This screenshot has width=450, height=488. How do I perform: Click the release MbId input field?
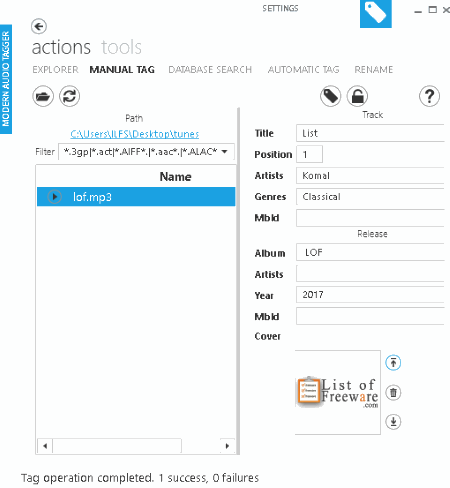coord(370,316)
